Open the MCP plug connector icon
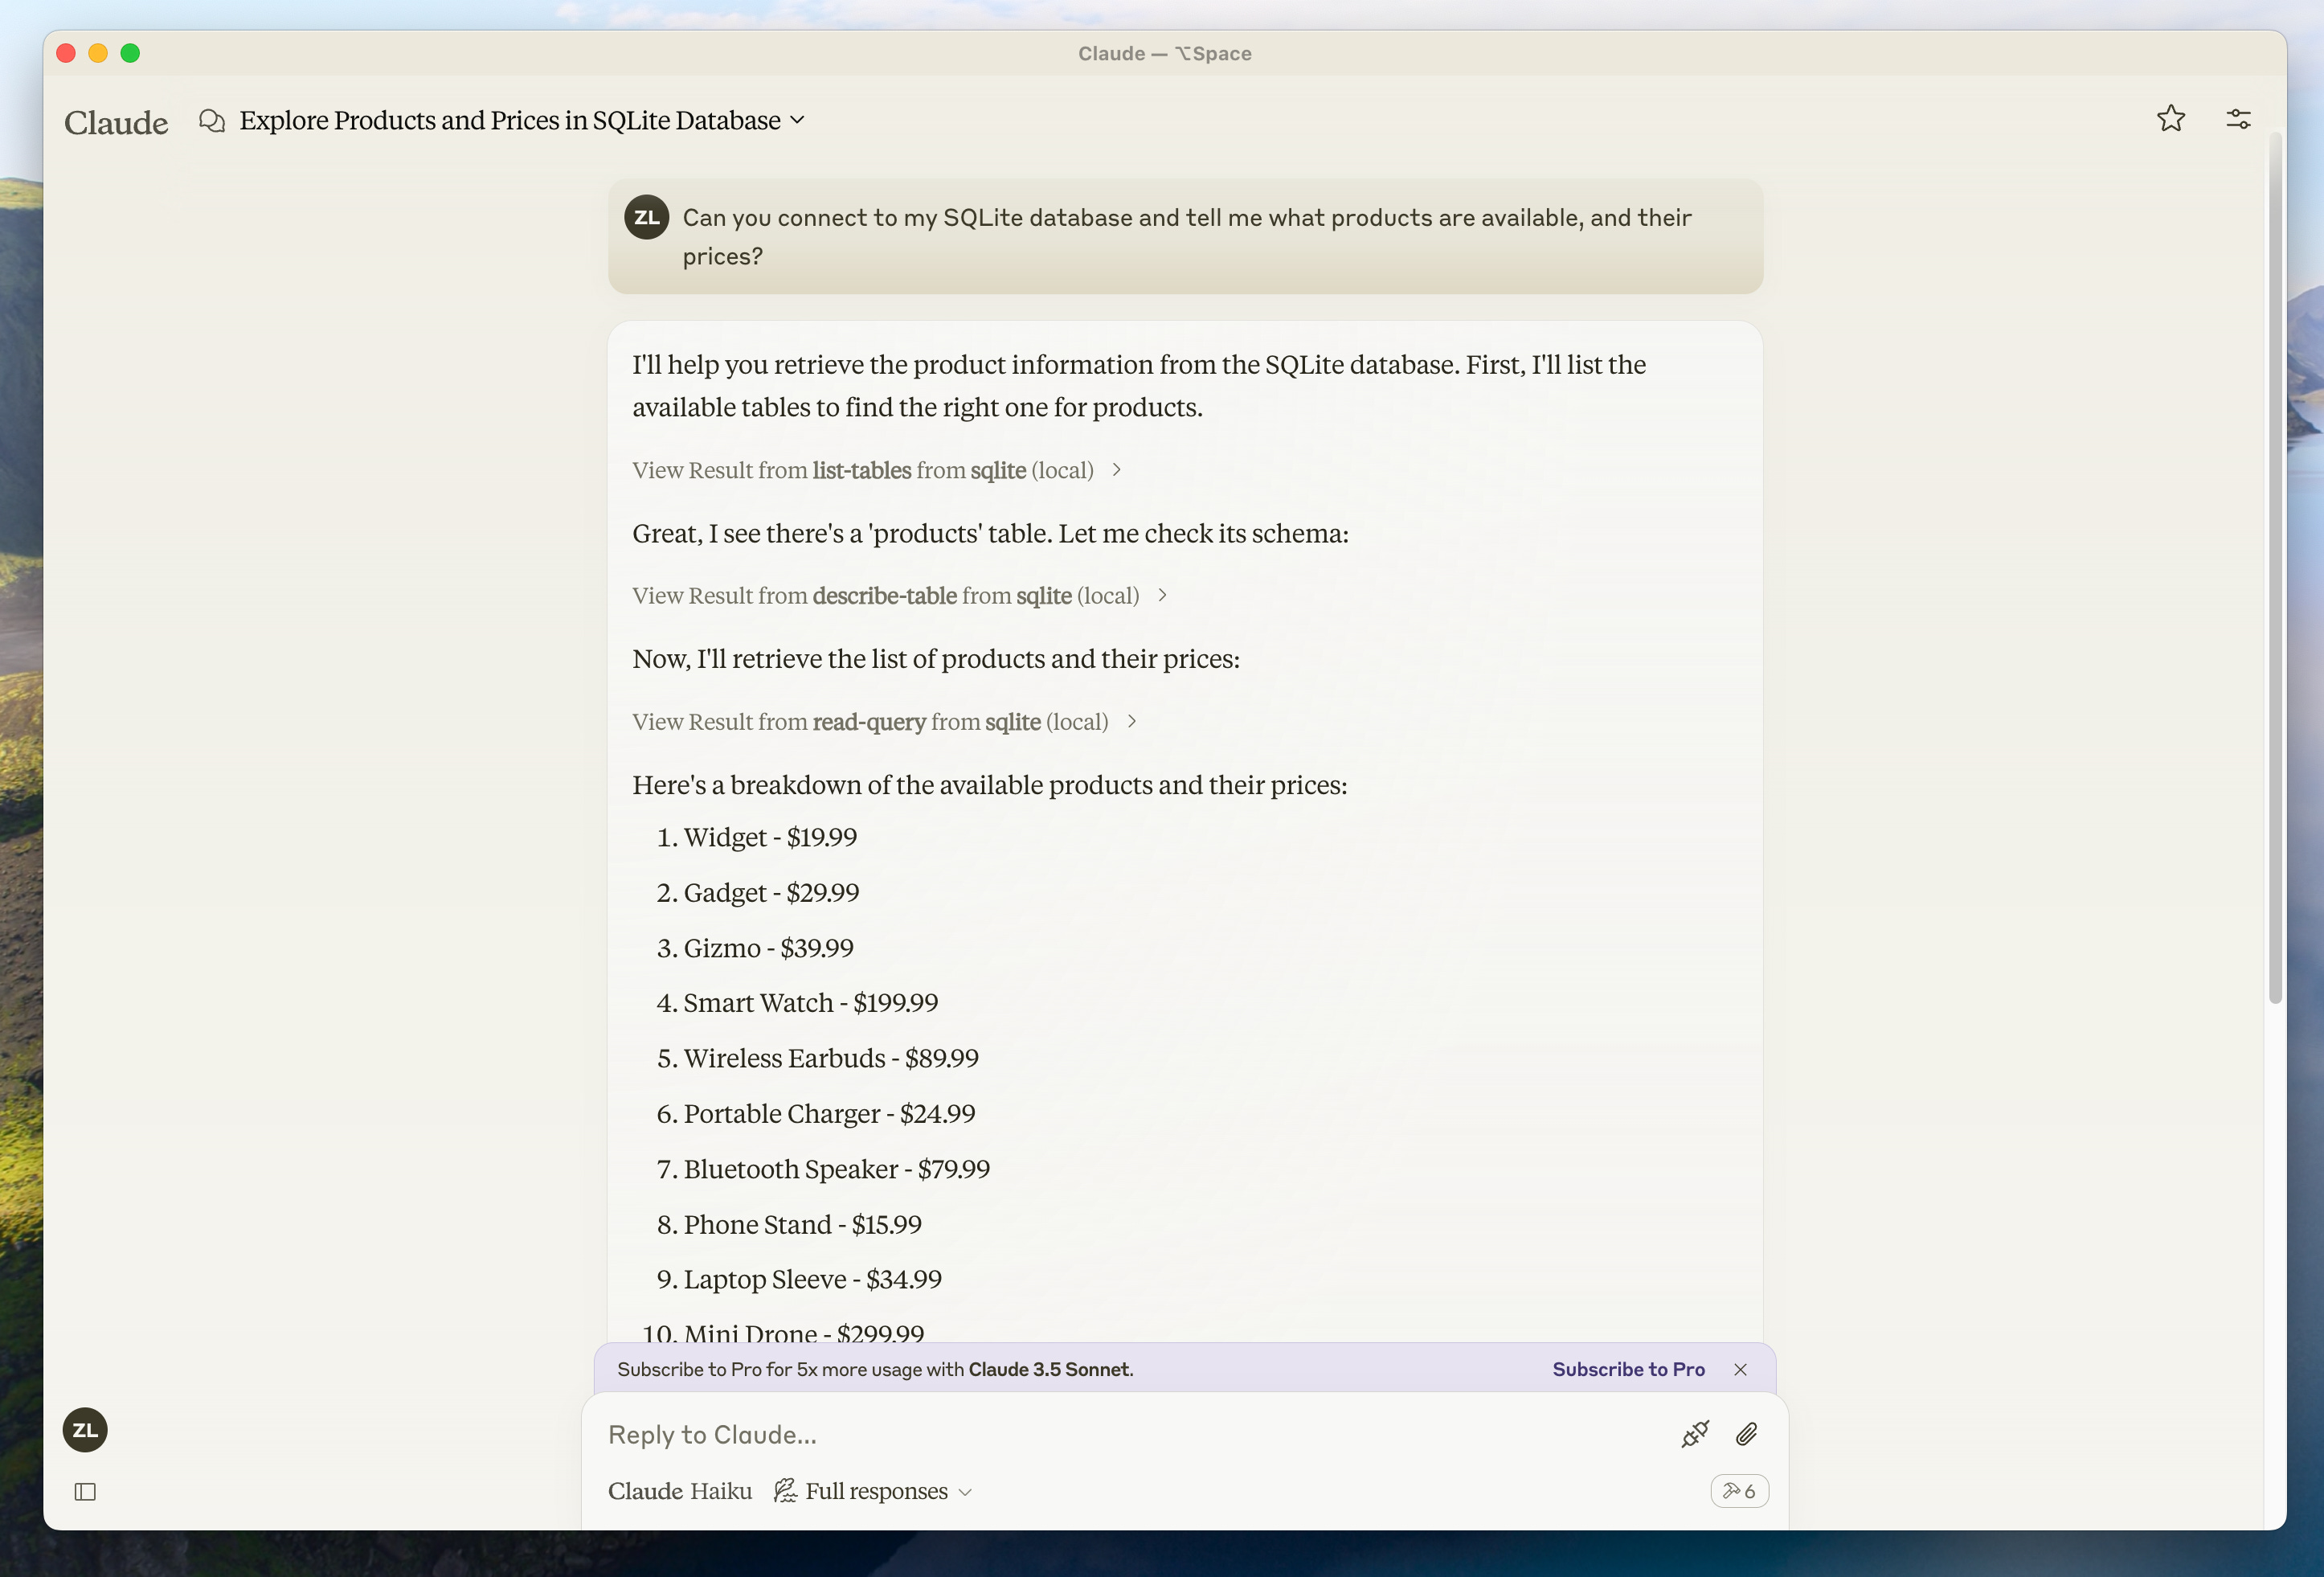The image size is (2324, 1577). tap(1695, 1434)
